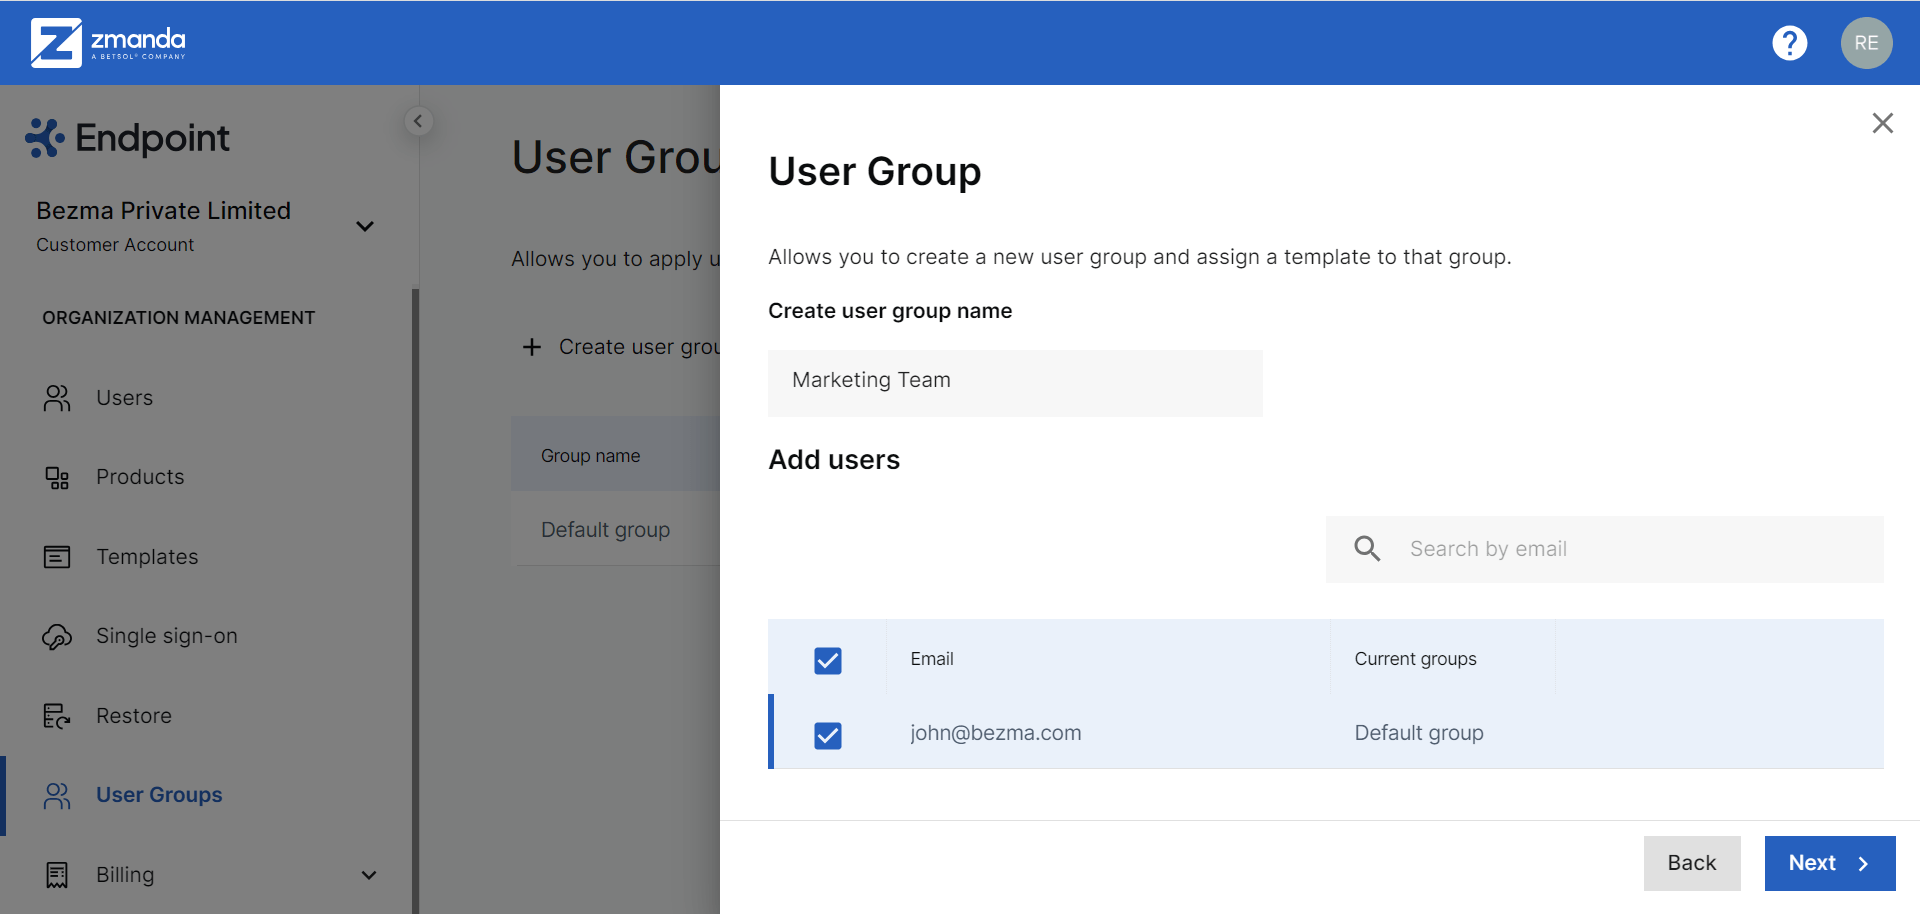Click the Zmanda logo in header
The height and width of the screenshot is (914, 1920).
point(108,43)
